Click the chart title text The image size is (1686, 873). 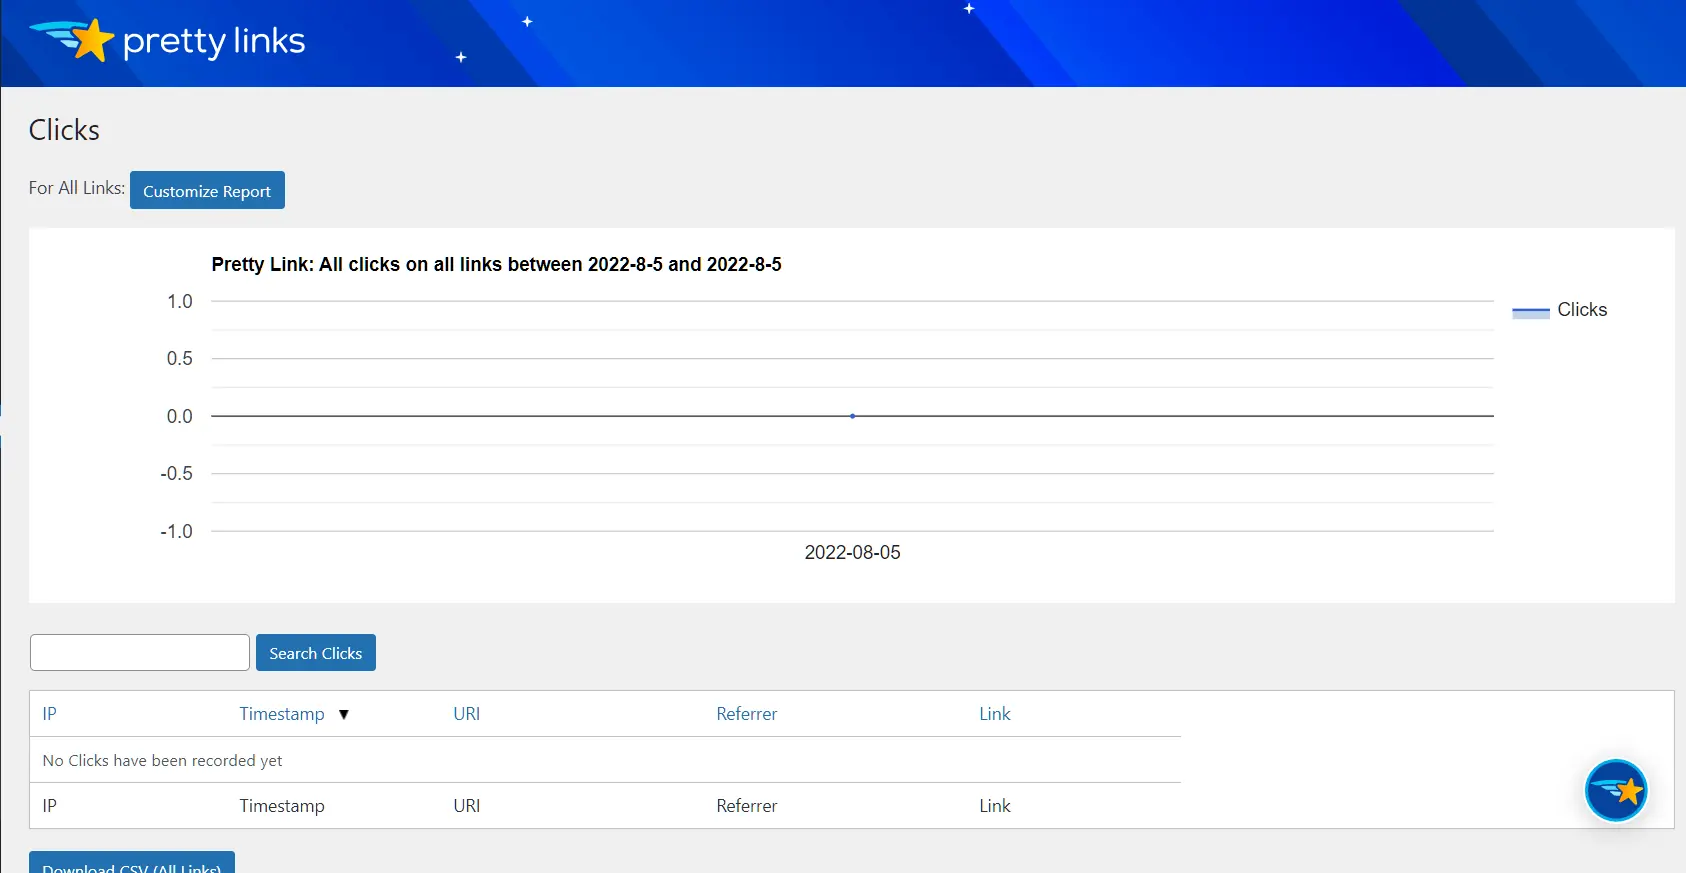tap(497, 264)
